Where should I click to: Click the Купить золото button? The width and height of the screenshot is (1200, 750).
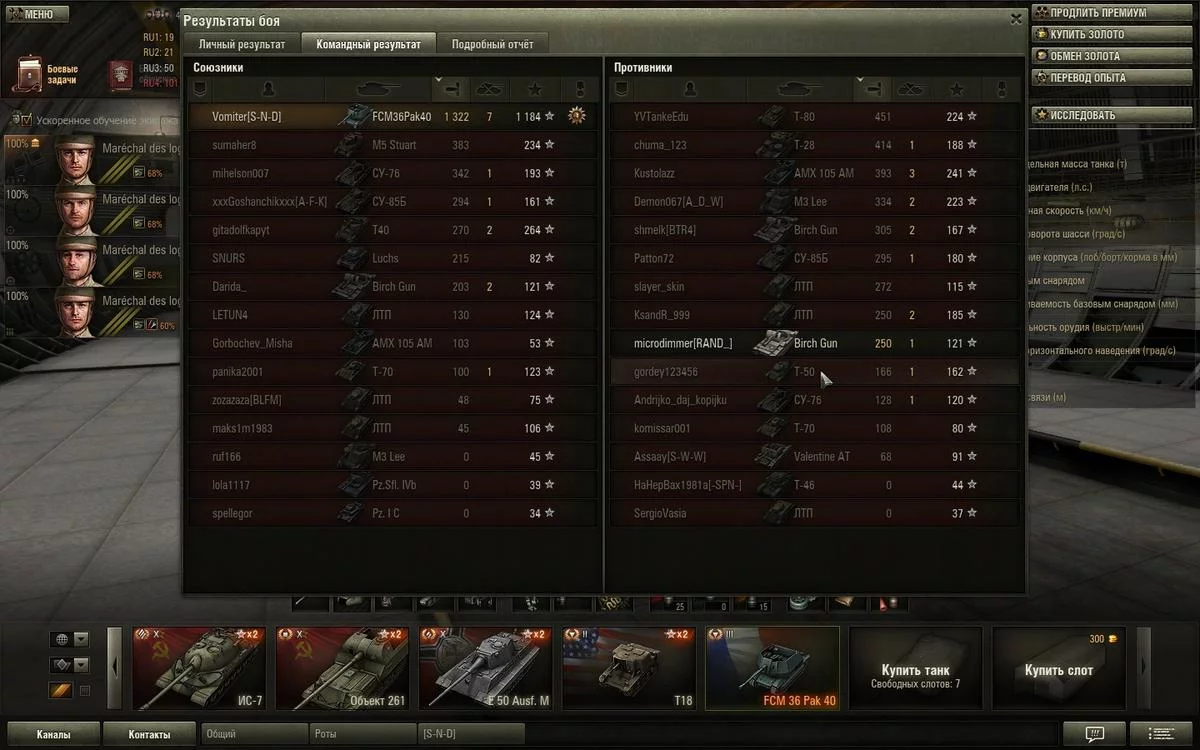[1084, 35]
